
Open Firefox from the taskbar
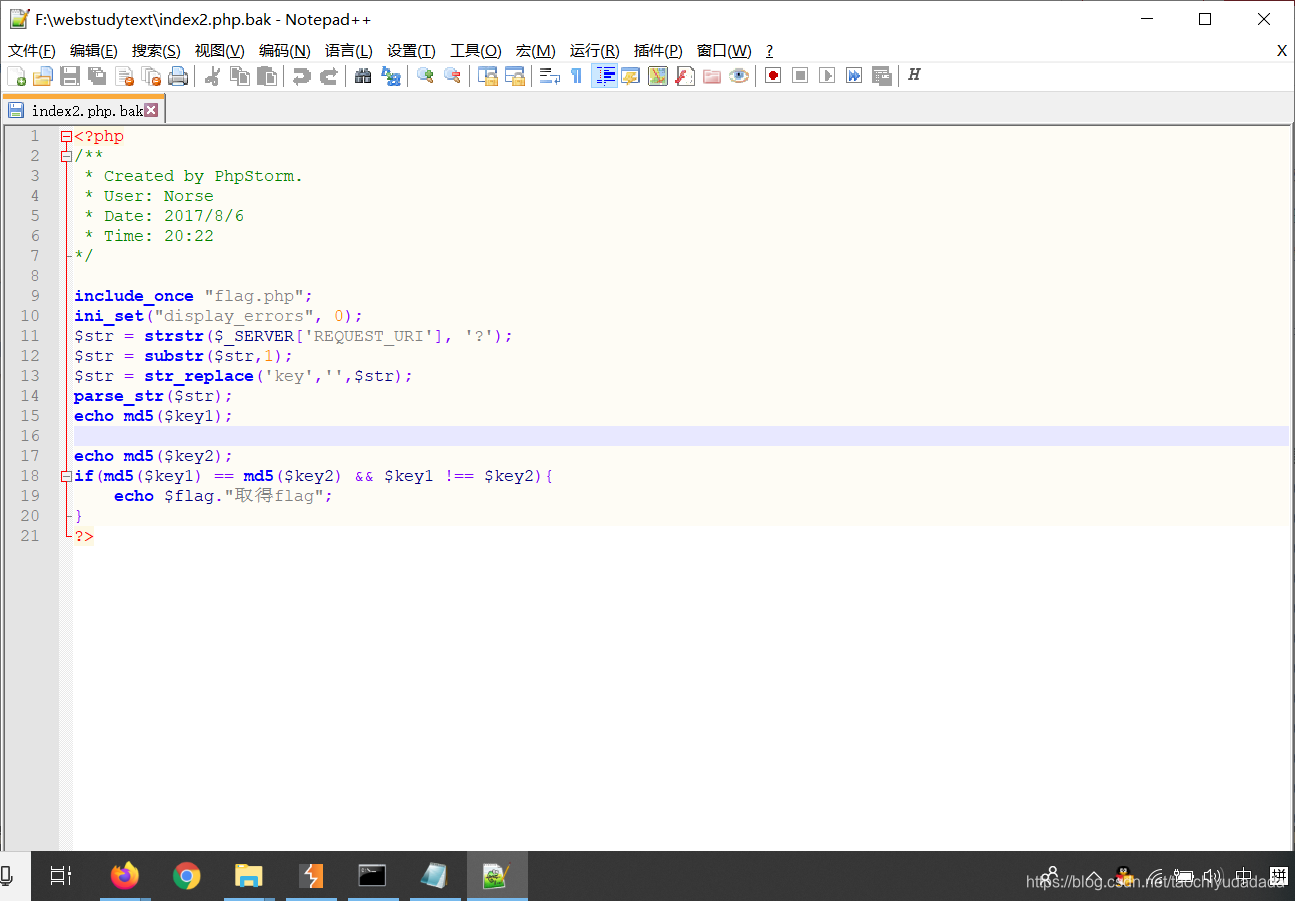(x=125, y=876)
